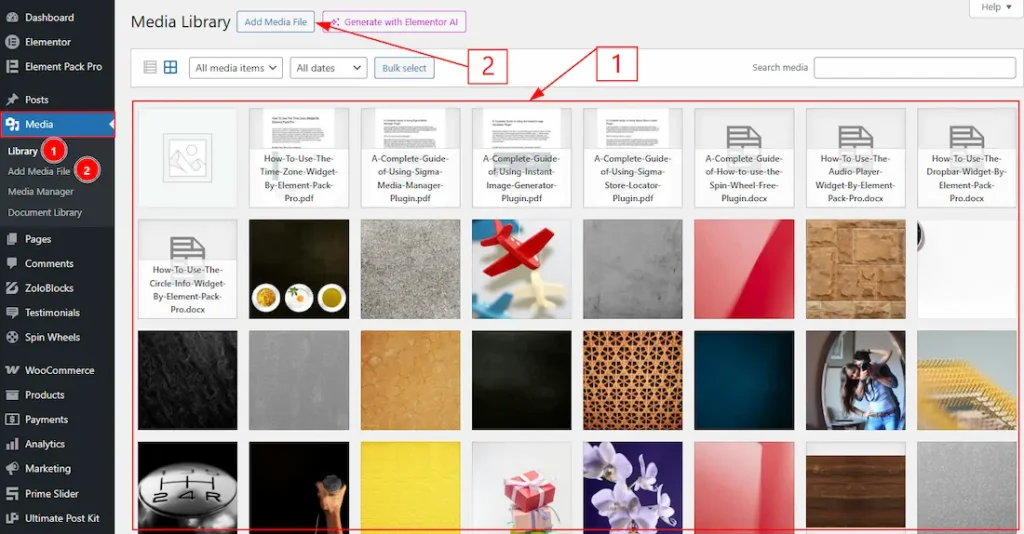Screen dimensions: 1024x534
Task: Click the Marketing megaphone icon
Action: (x=12, y=469)
